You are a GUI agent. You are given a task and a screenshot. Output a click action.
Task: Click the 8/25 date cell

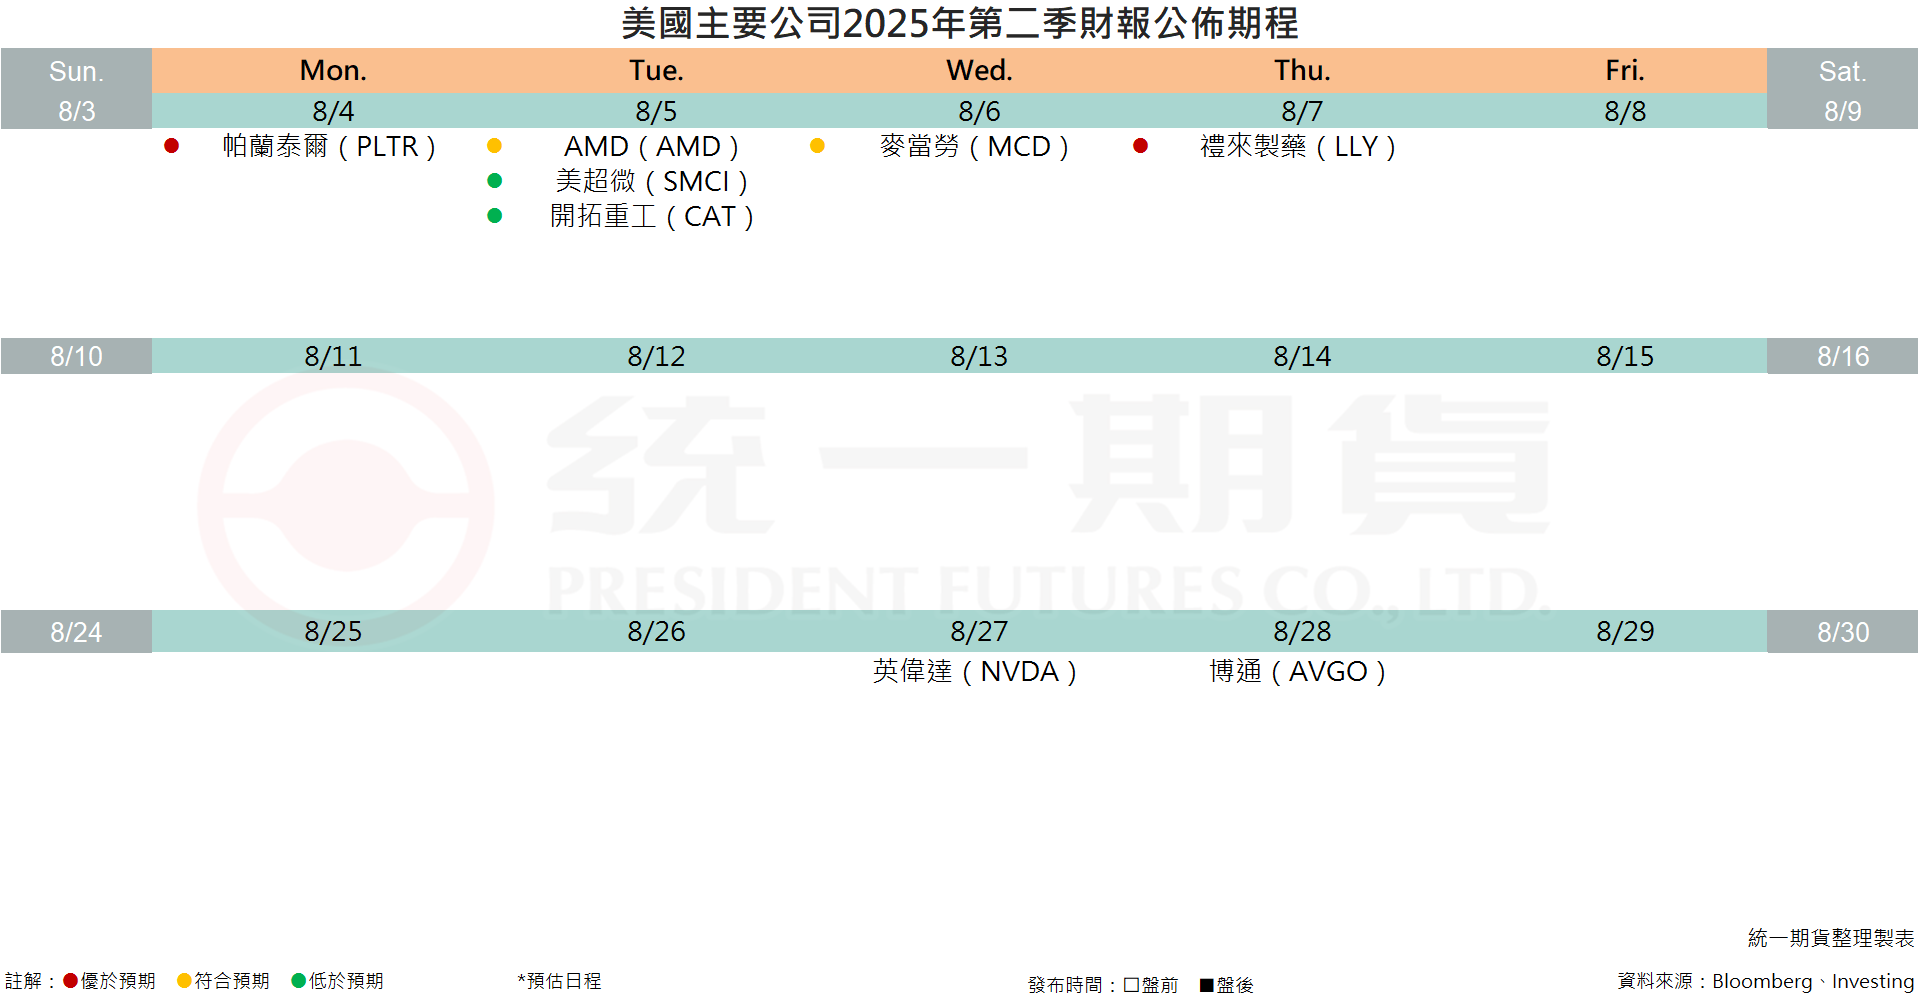pyautogui.click(x=333, y=632)
